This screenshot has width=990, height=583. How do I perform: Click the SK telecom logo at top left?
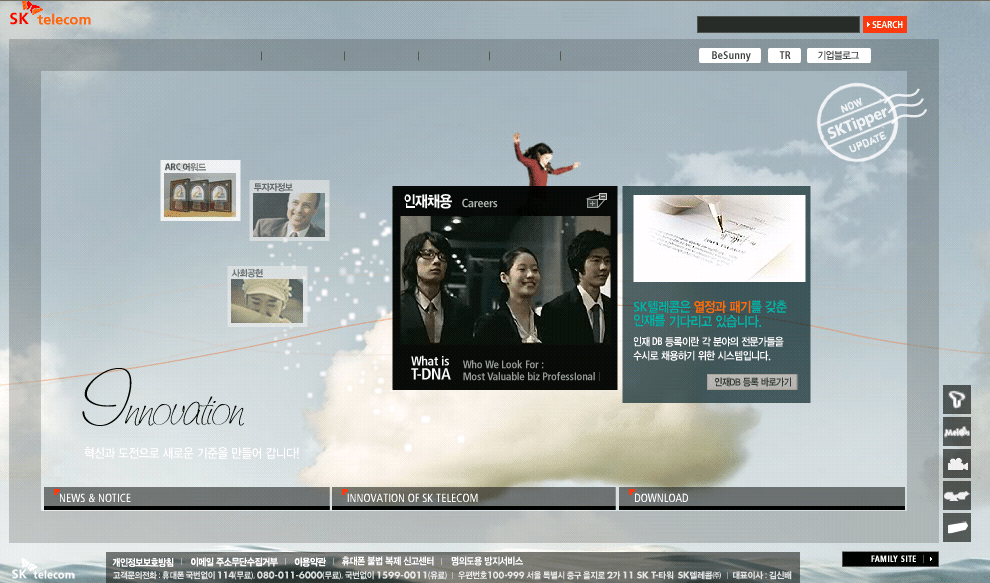51,18
